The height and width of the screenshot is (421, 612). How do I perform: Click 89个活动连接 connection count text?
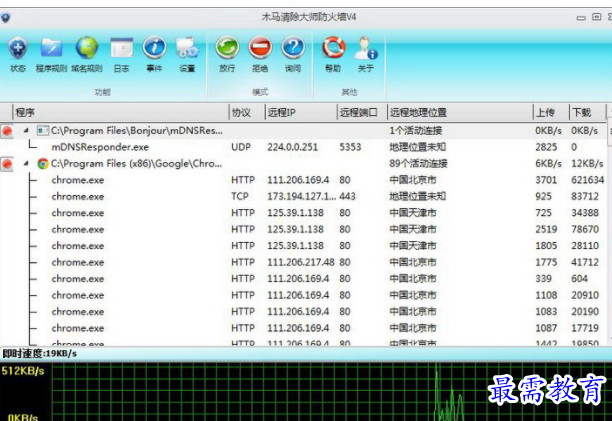tap(418, 163)
